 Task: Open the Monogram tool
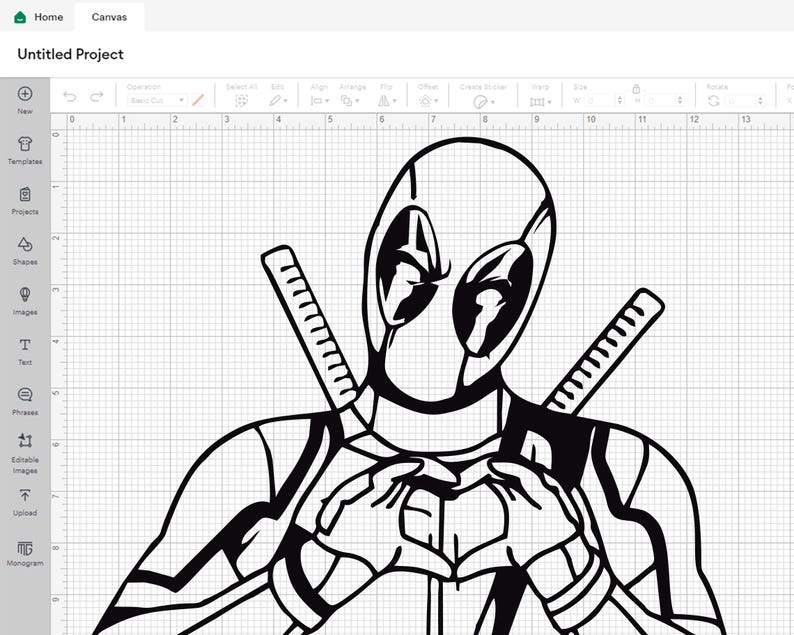click(x=25, y=552)
